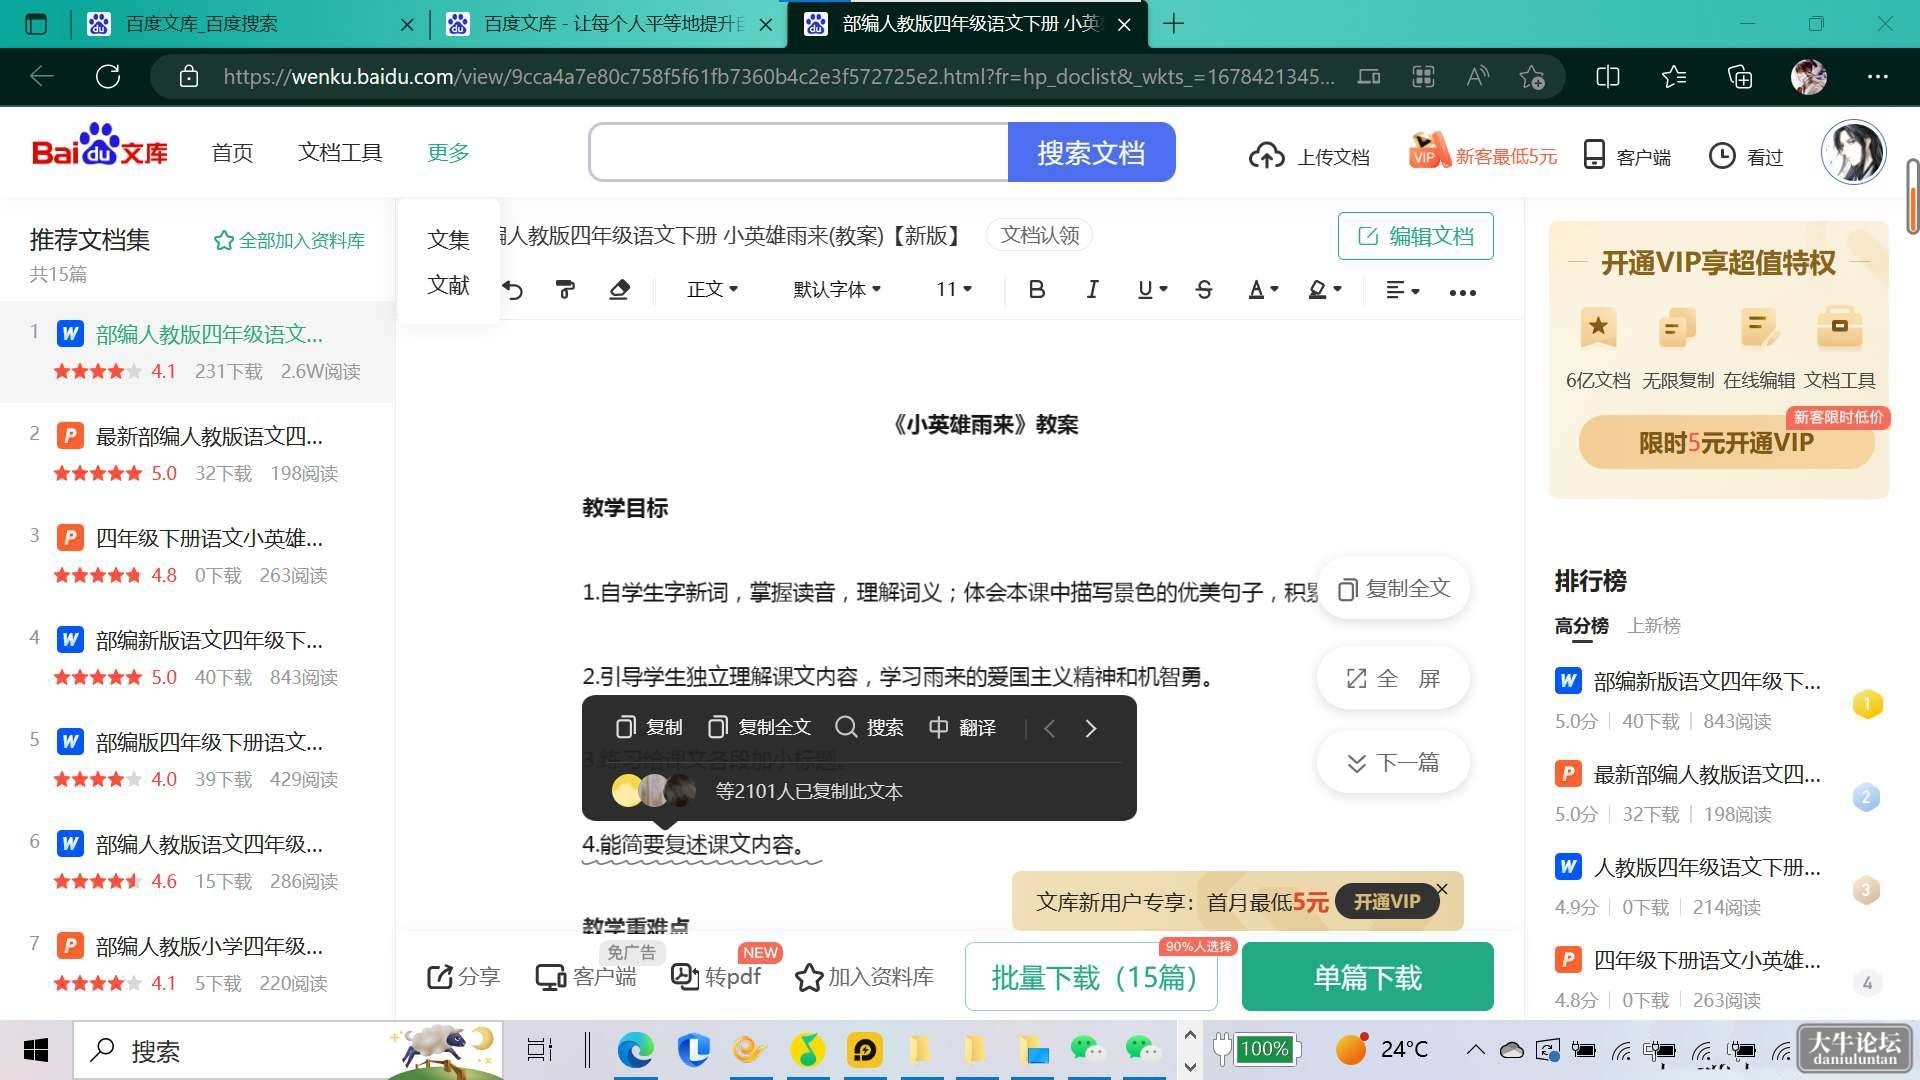The height and width of the screenshot is (1080, 1920).
Task: Click 翻译 in the selection popup
Action: 962,727
